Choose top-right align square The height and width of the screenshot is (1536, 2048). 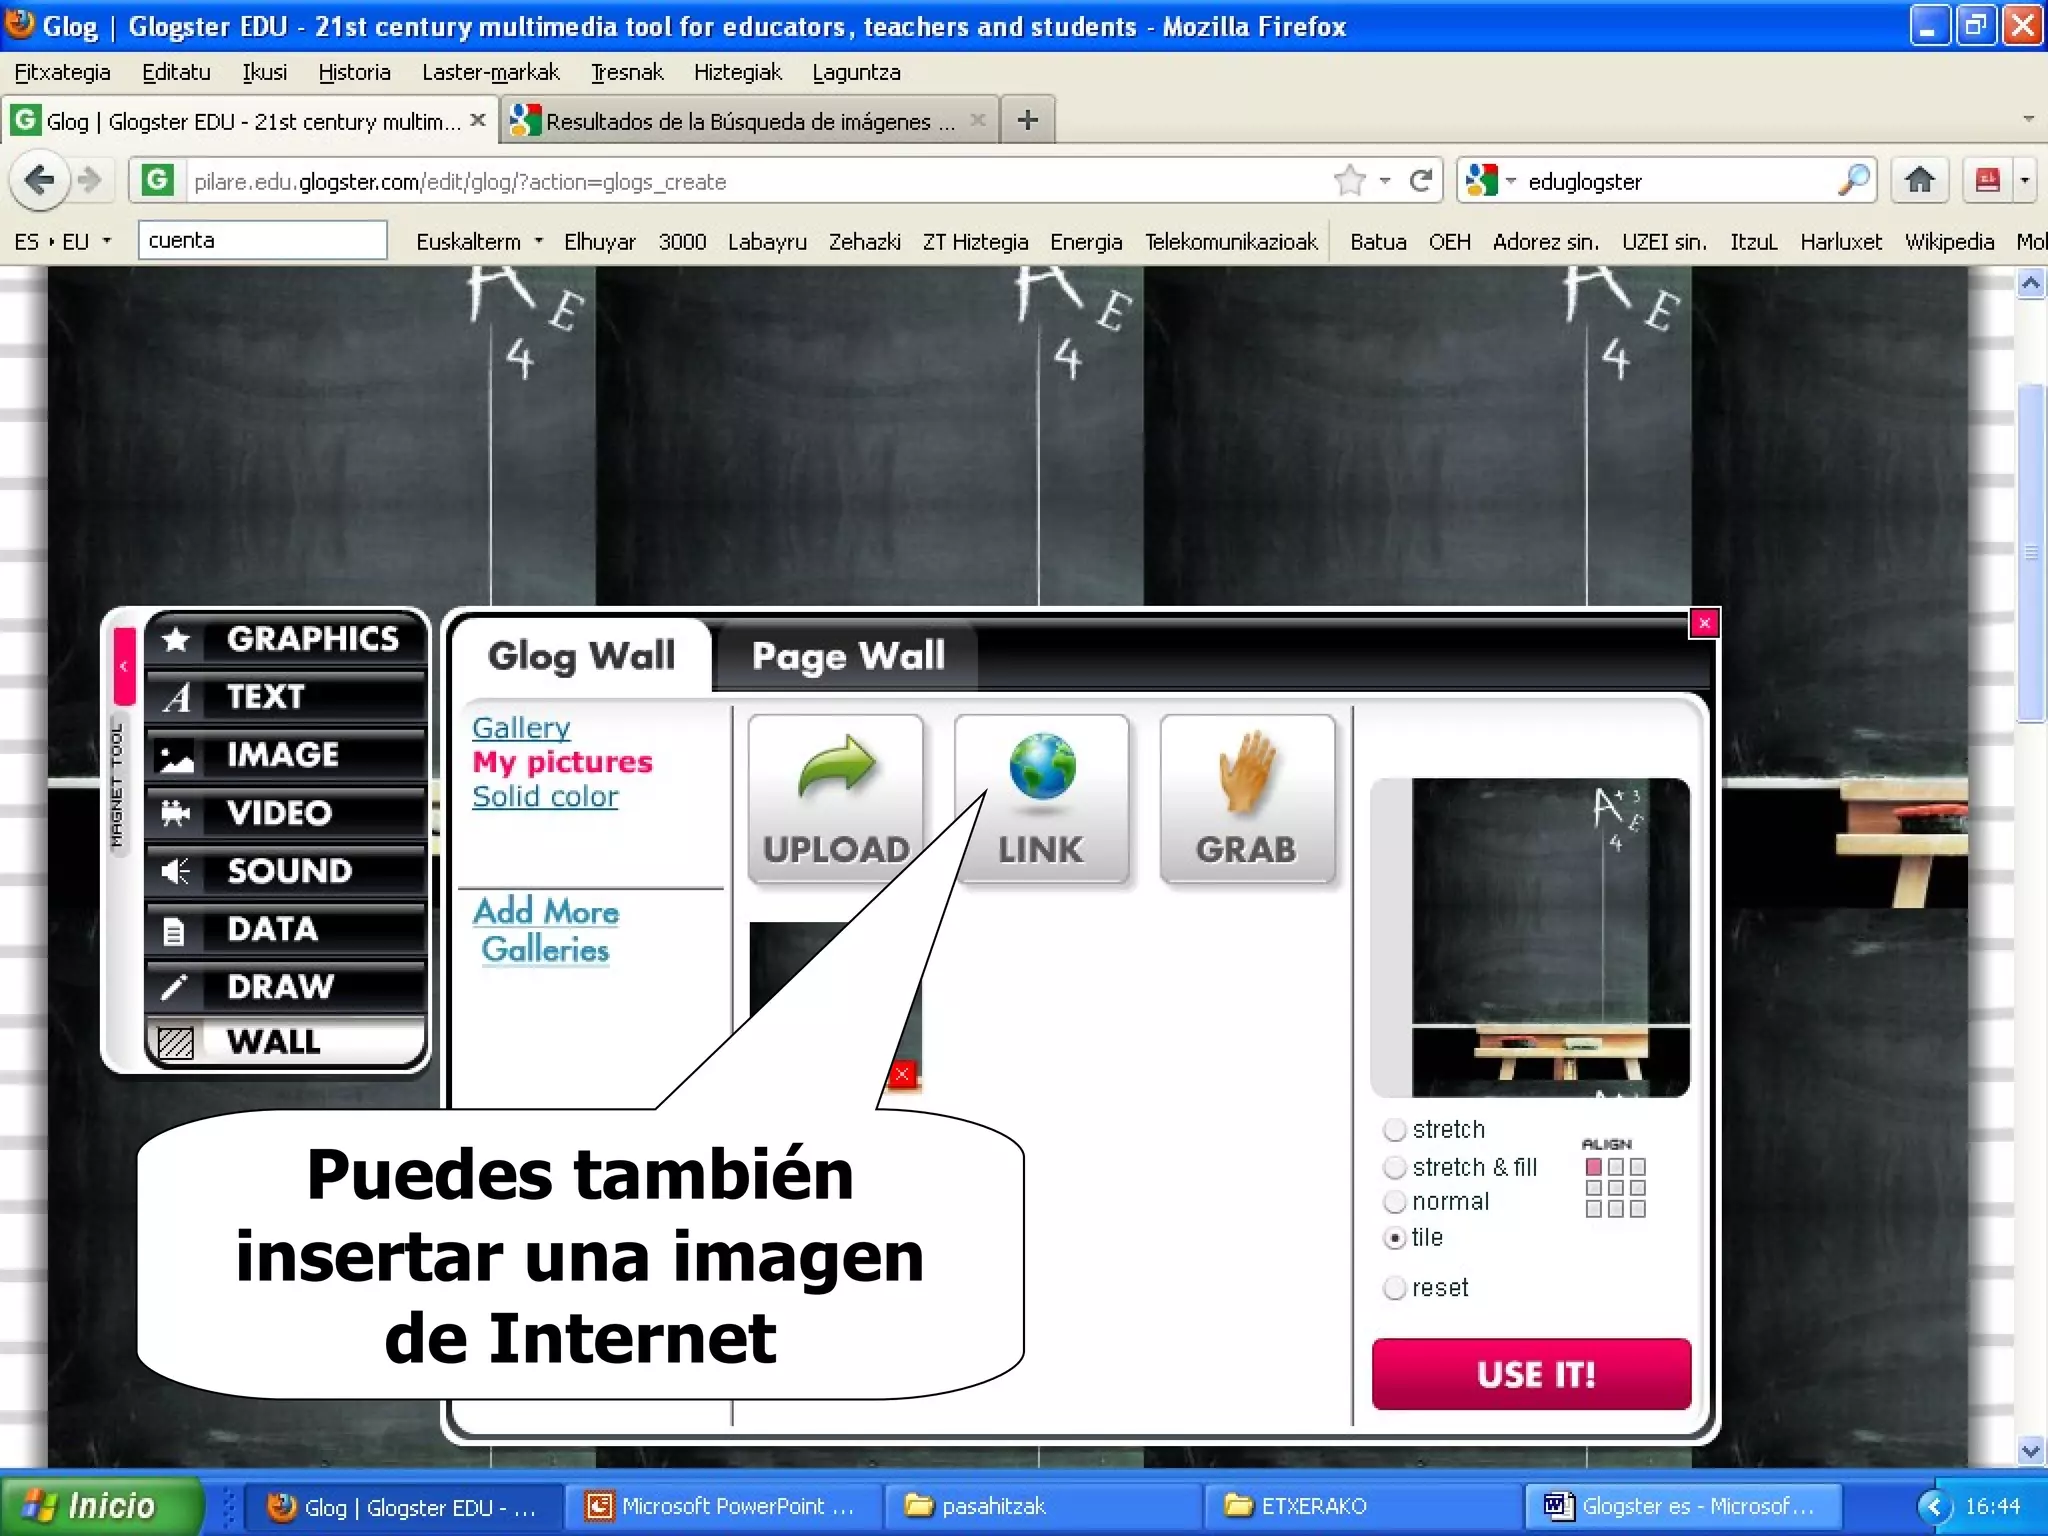tap(1637, 1167)
